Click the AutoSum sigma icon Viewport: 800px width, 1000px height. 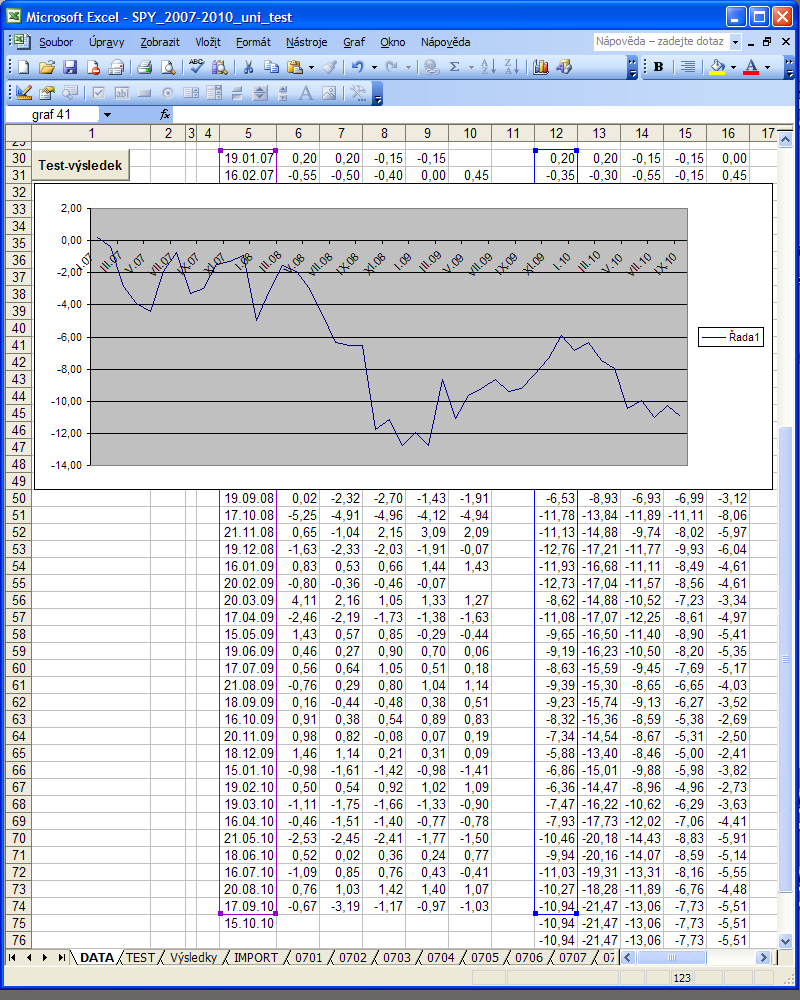[455, 67]
